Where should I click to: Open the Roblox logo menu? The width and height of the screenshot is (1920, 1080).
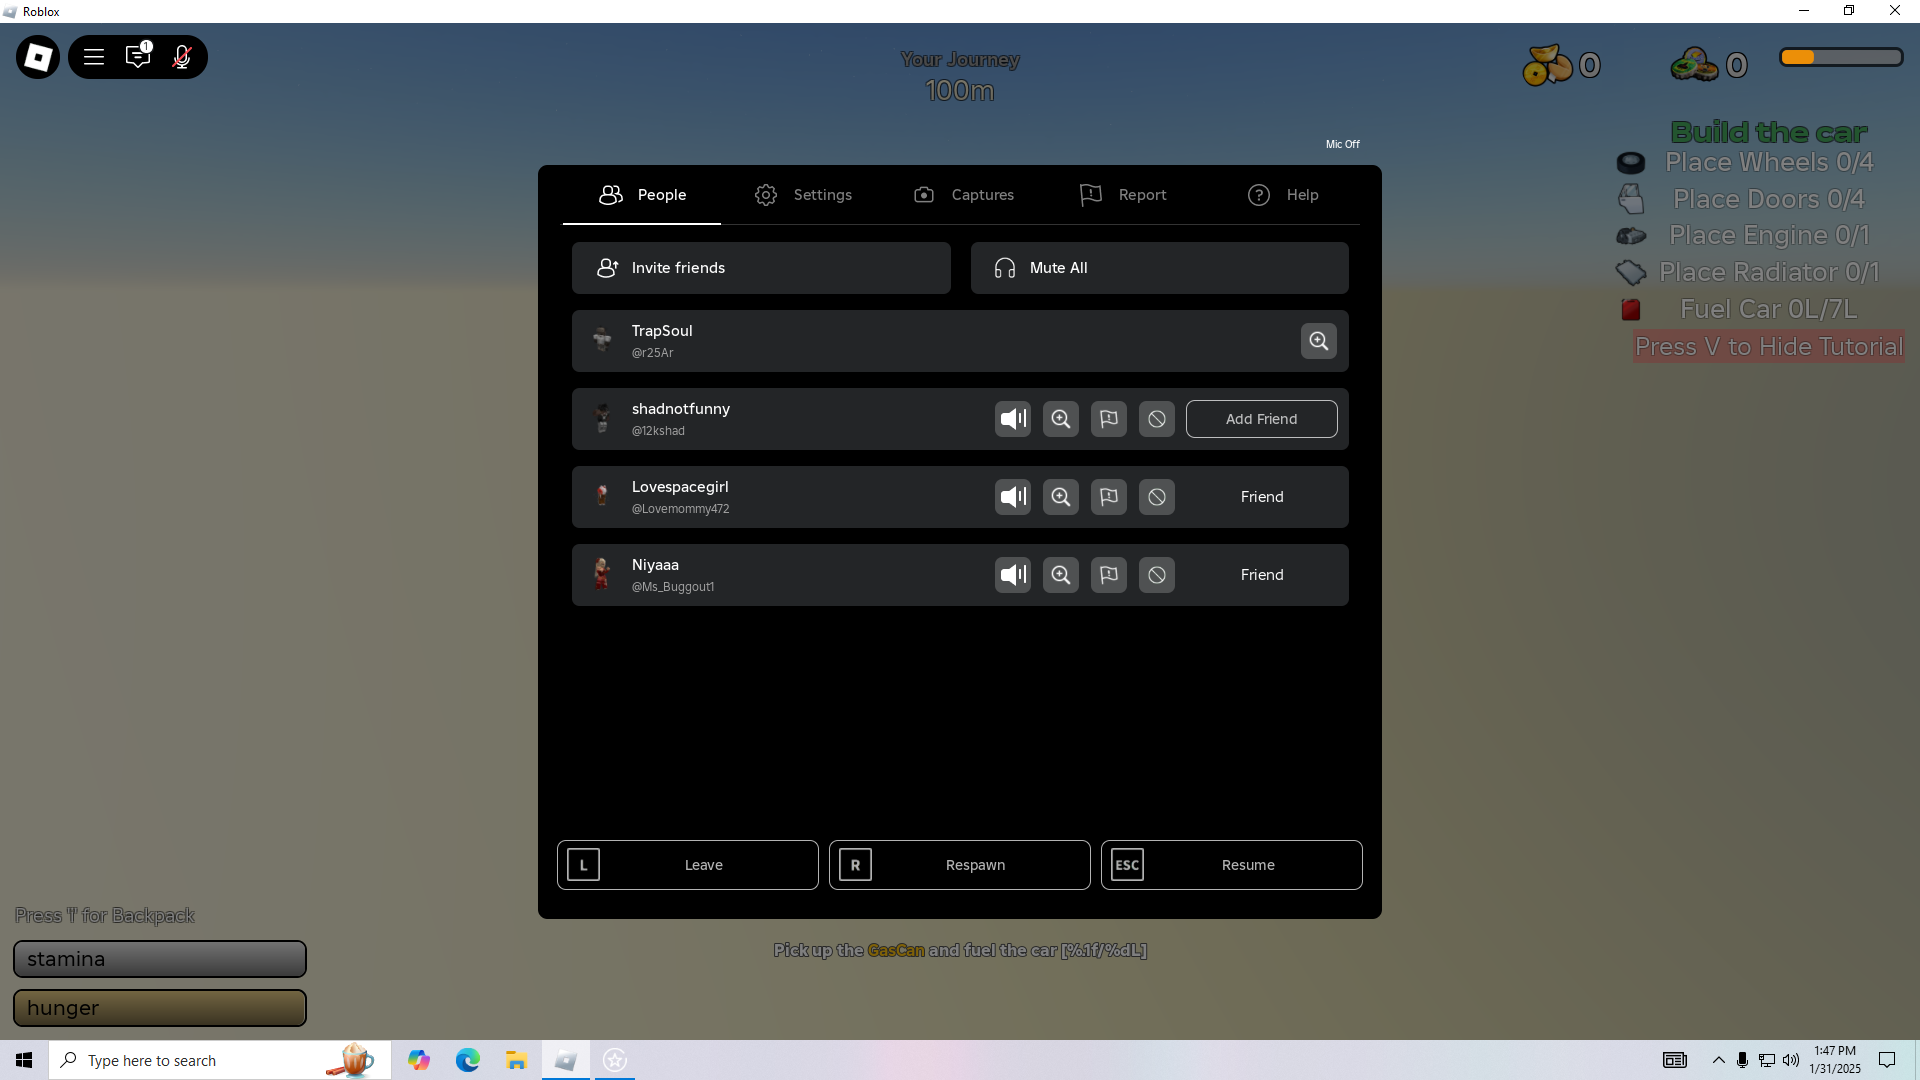tap(38, 57)
